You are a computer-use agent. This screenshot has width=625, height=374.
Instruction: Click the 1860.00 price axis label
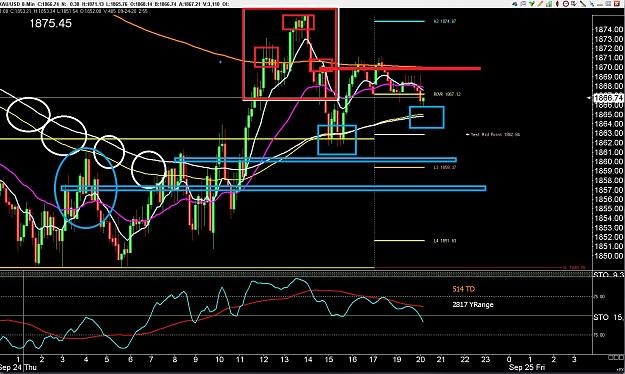click(608, 161)
